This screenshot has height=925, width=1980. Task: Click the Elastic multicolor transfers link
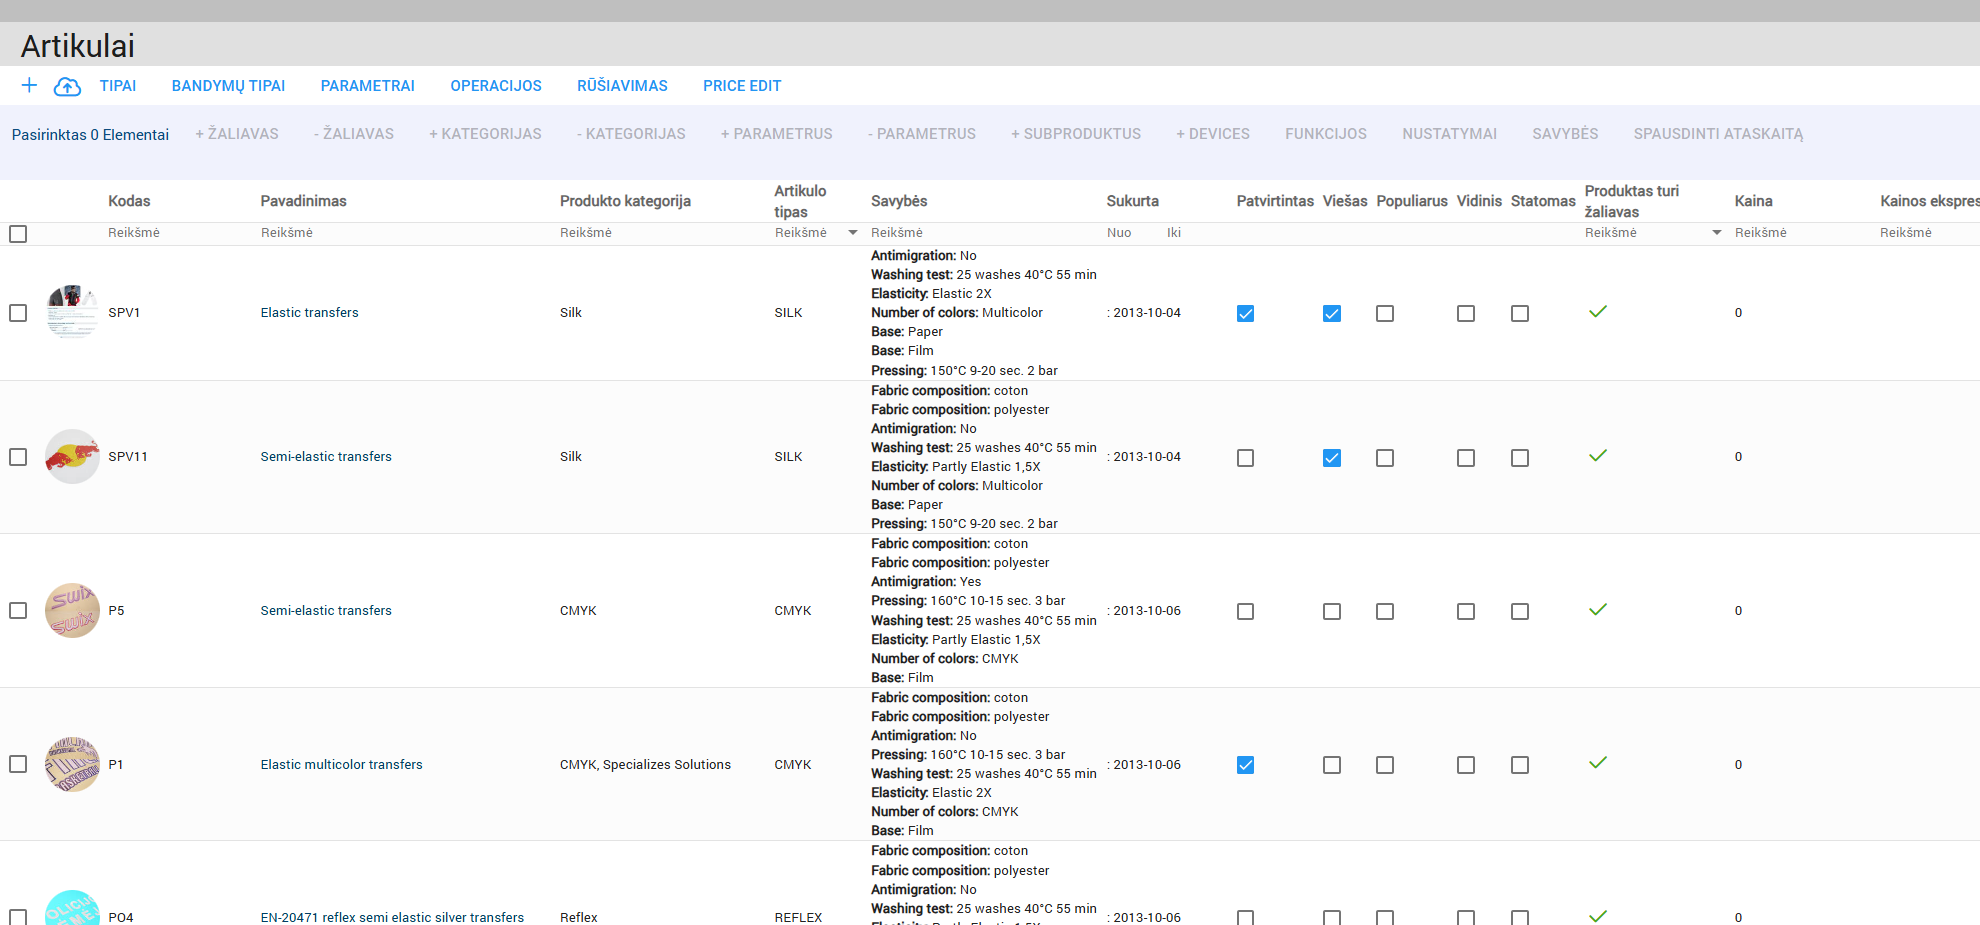tap(341, 765)
